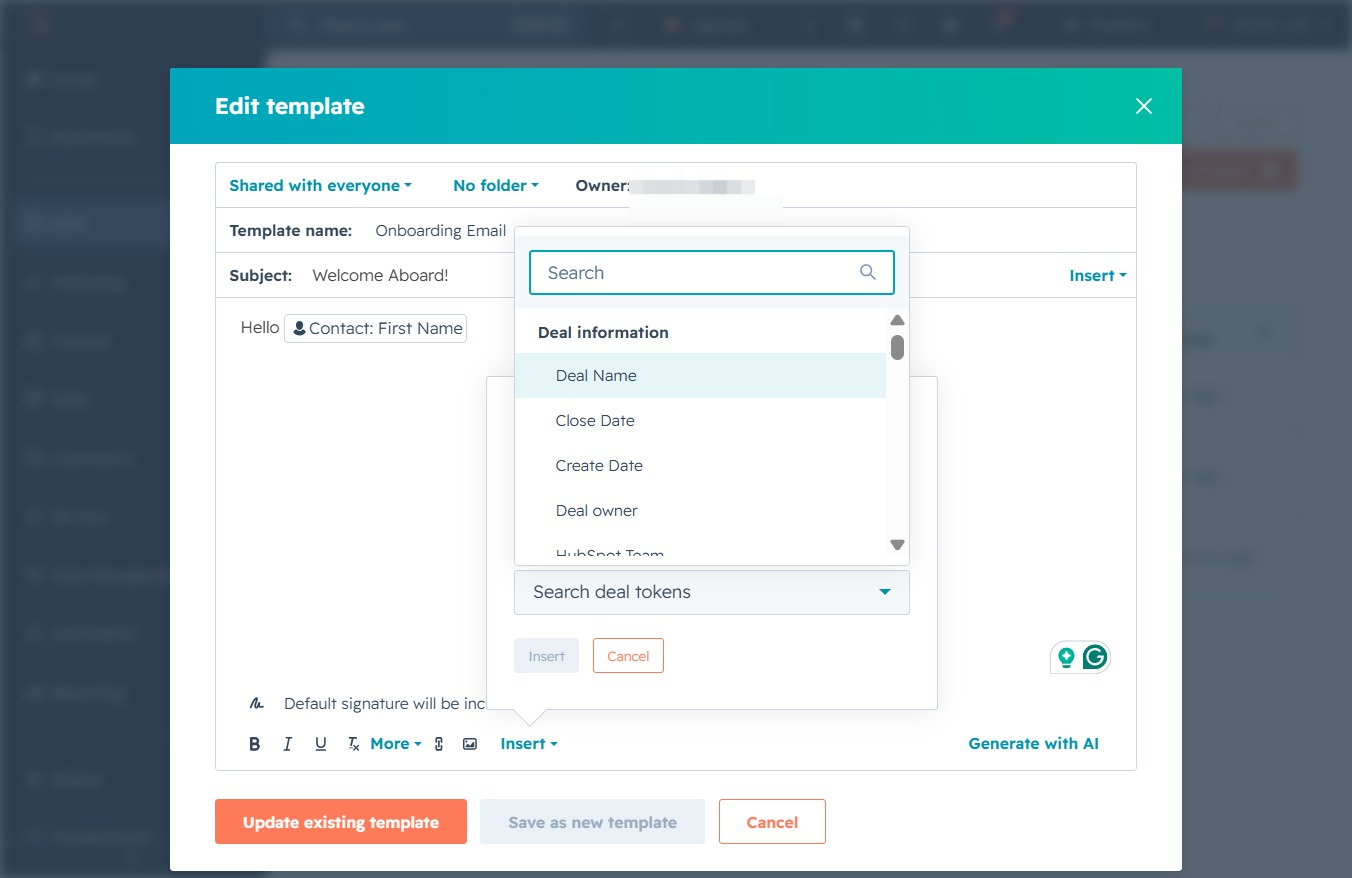Click the token Search input field
1352x878 pixels.
[x=712, y=272]
